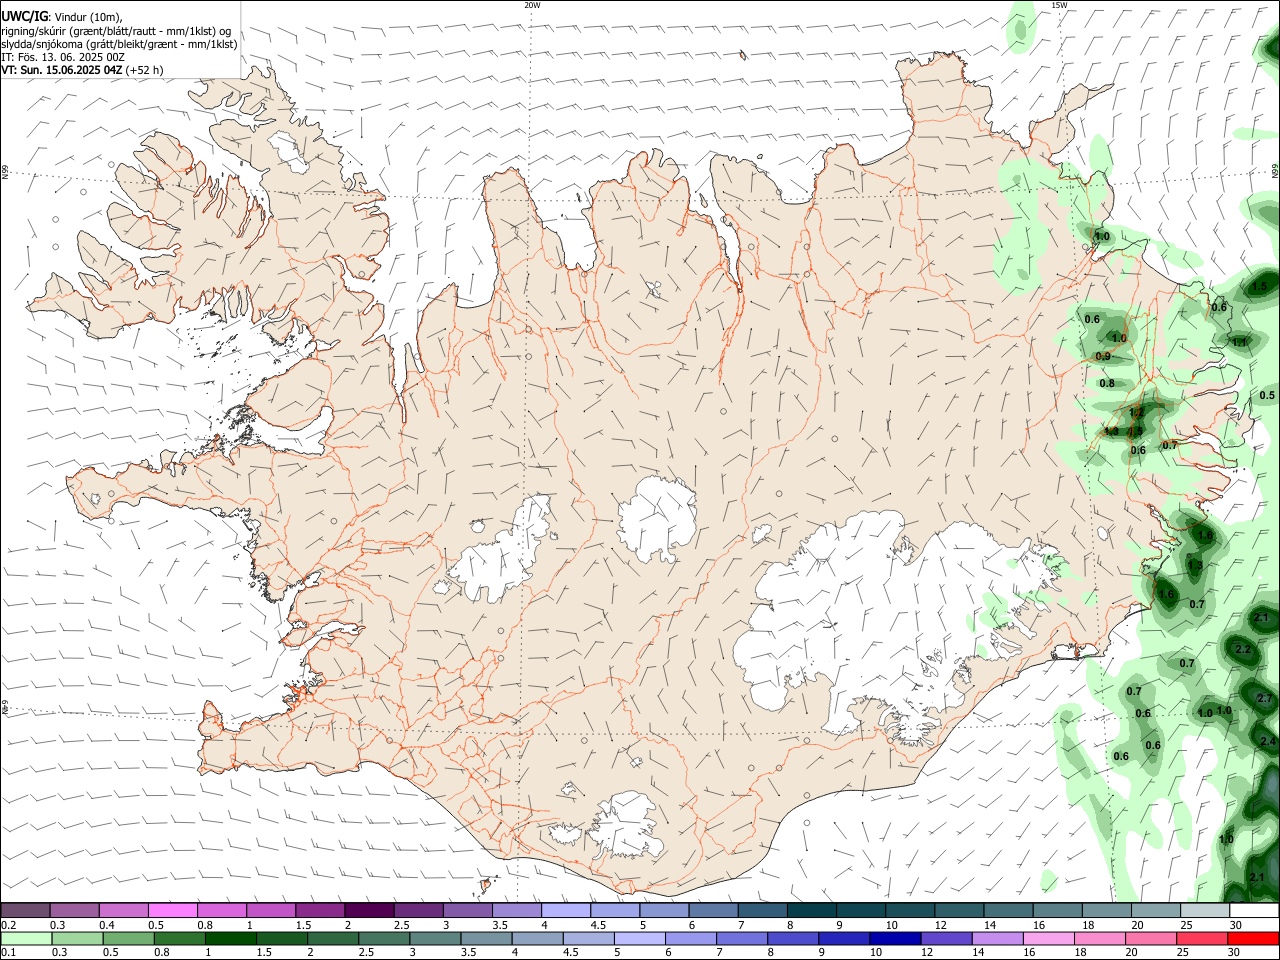The width and height of the screenshot is (1280, 960).
Task: Pick the 12 teal-gray swatch in upper legend row
Action: point(958,910)
